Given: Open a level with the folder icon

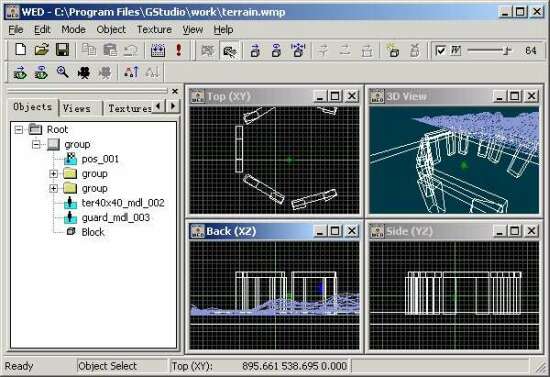Looking at the screenshot, I should pos(41,50).
